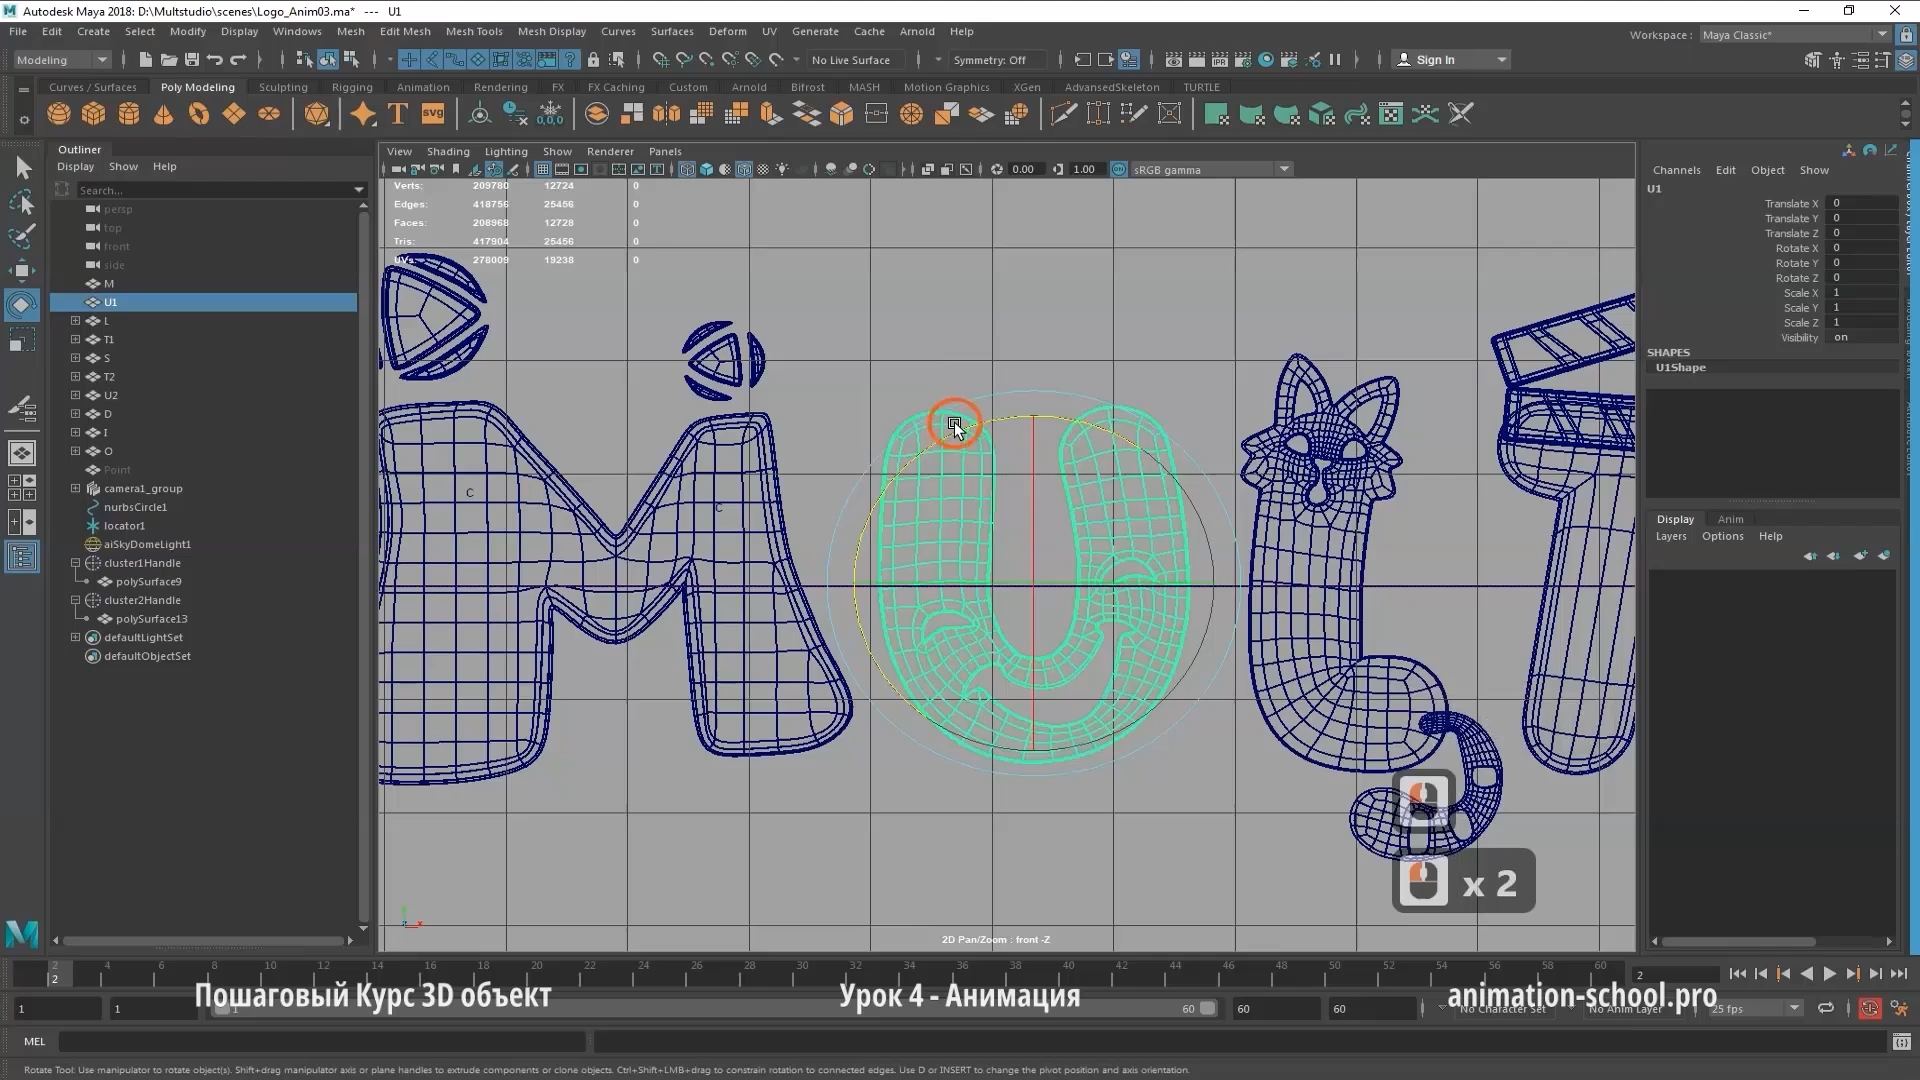Activate the Move tool in toolbox
This screenshot has height=1080, width=1920.
21,270
